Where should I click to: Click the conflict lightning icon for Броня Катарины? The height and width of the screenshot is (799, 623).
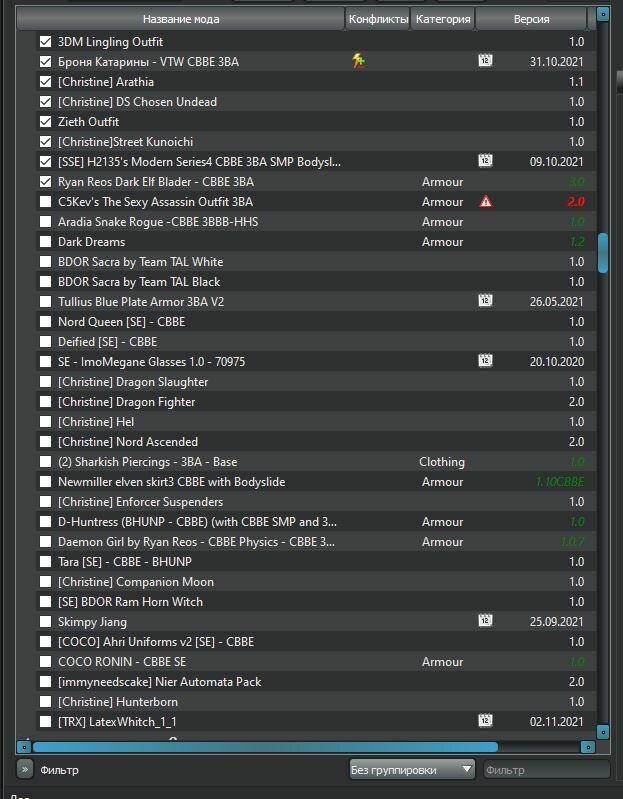(x=359, y=61)
